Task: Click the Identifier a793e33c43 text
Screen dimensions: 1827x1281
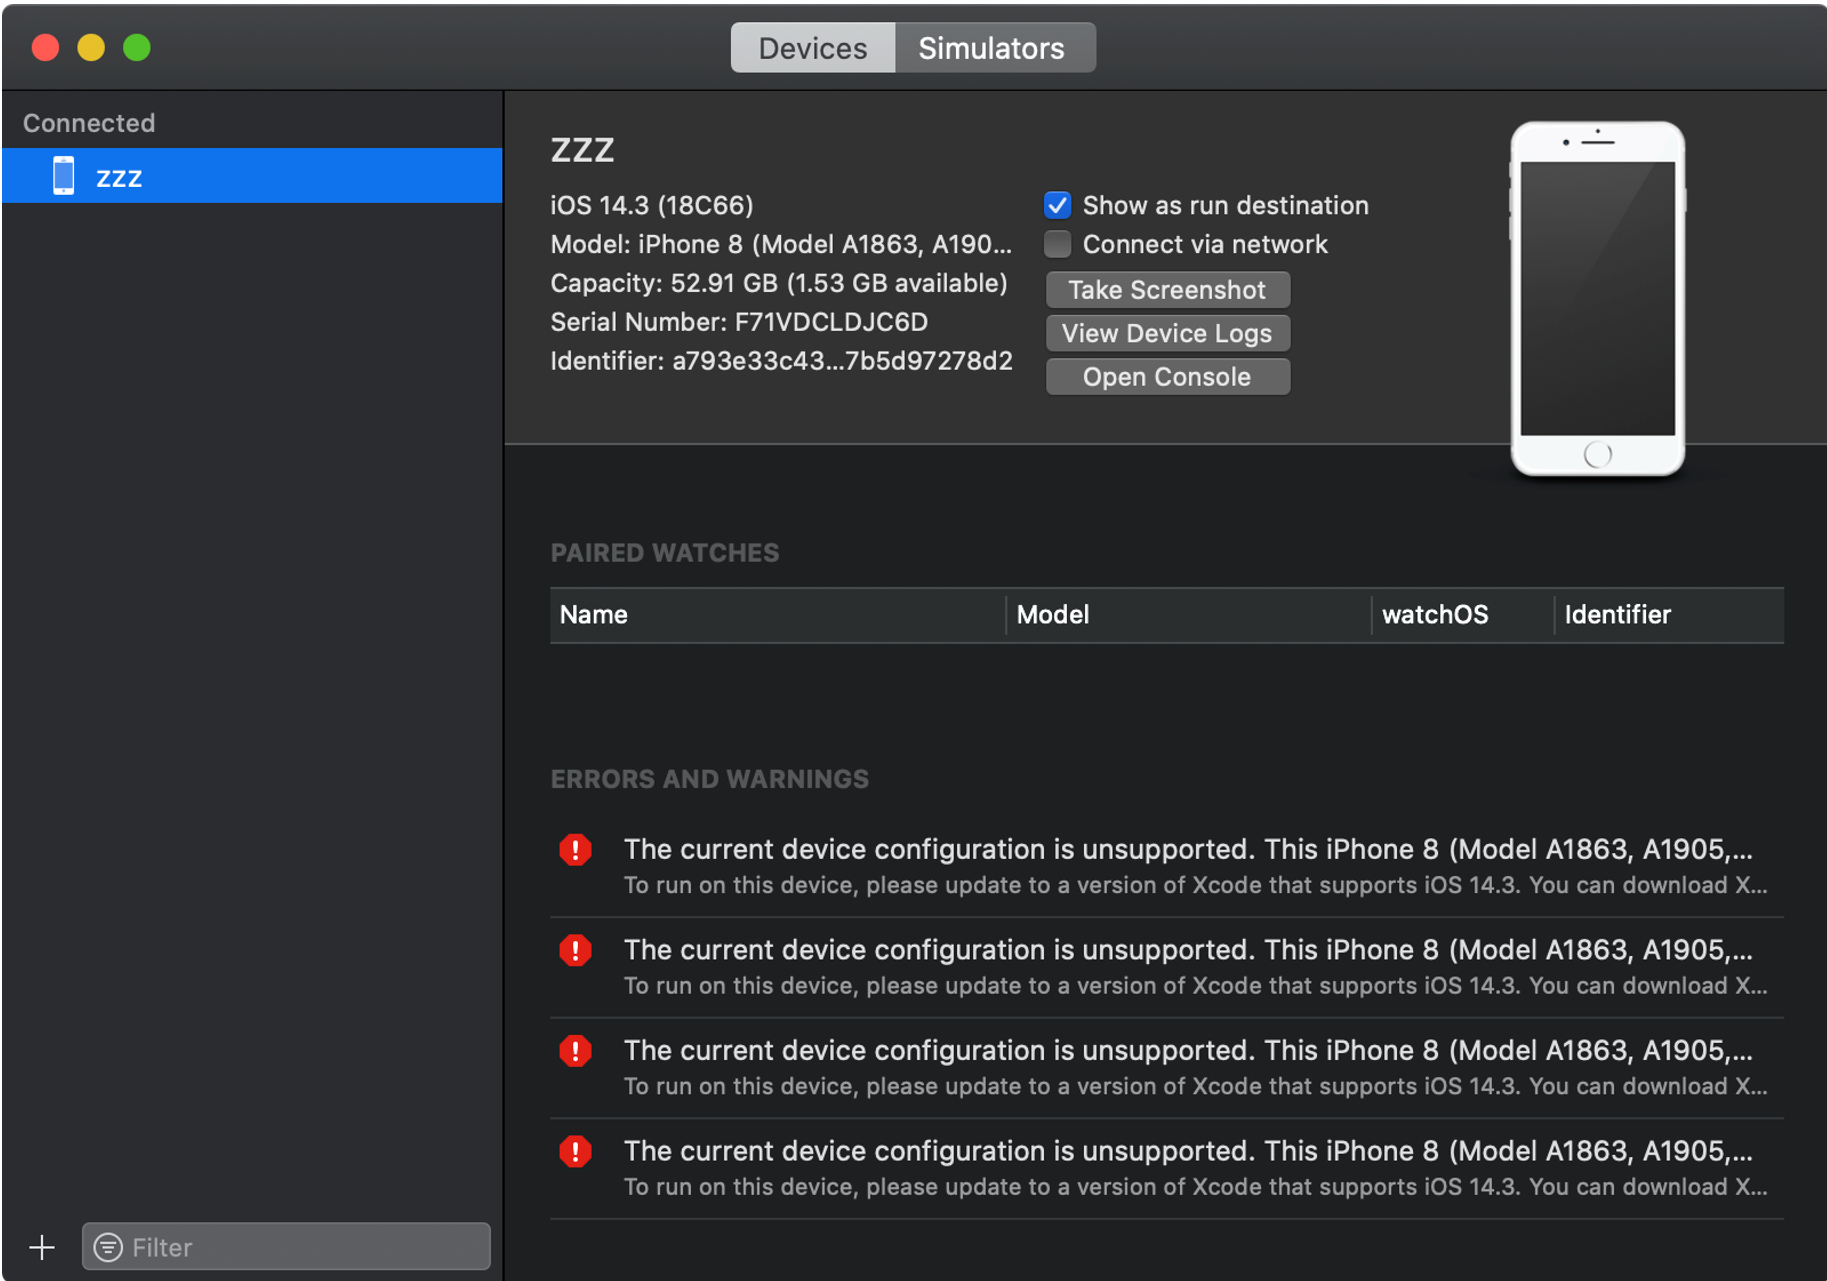Action: pyautogui.click(x=781, y=361)
